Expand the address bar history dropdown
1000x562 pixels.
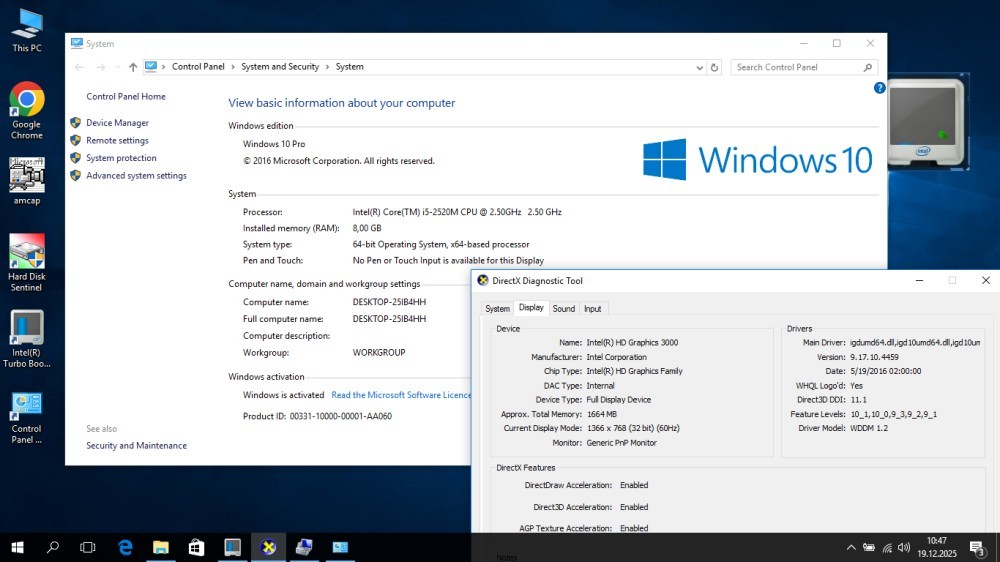(x=700, y=68)
